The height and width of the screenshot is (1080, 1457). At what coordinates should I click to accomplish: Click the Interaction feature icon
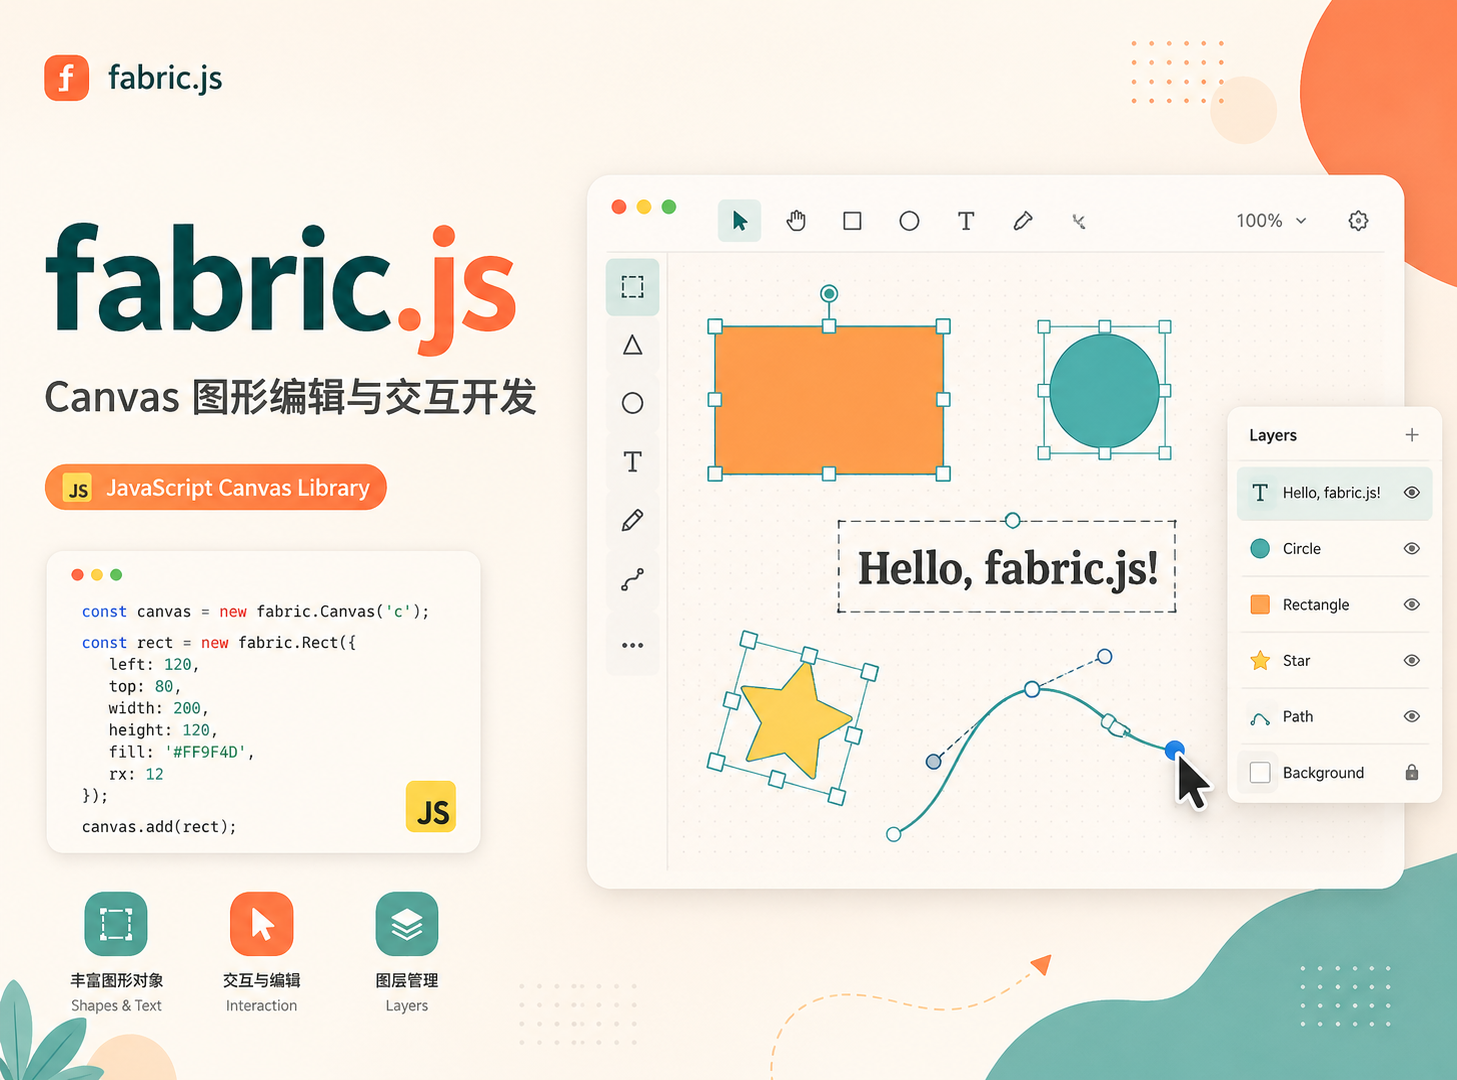point(261,924)
